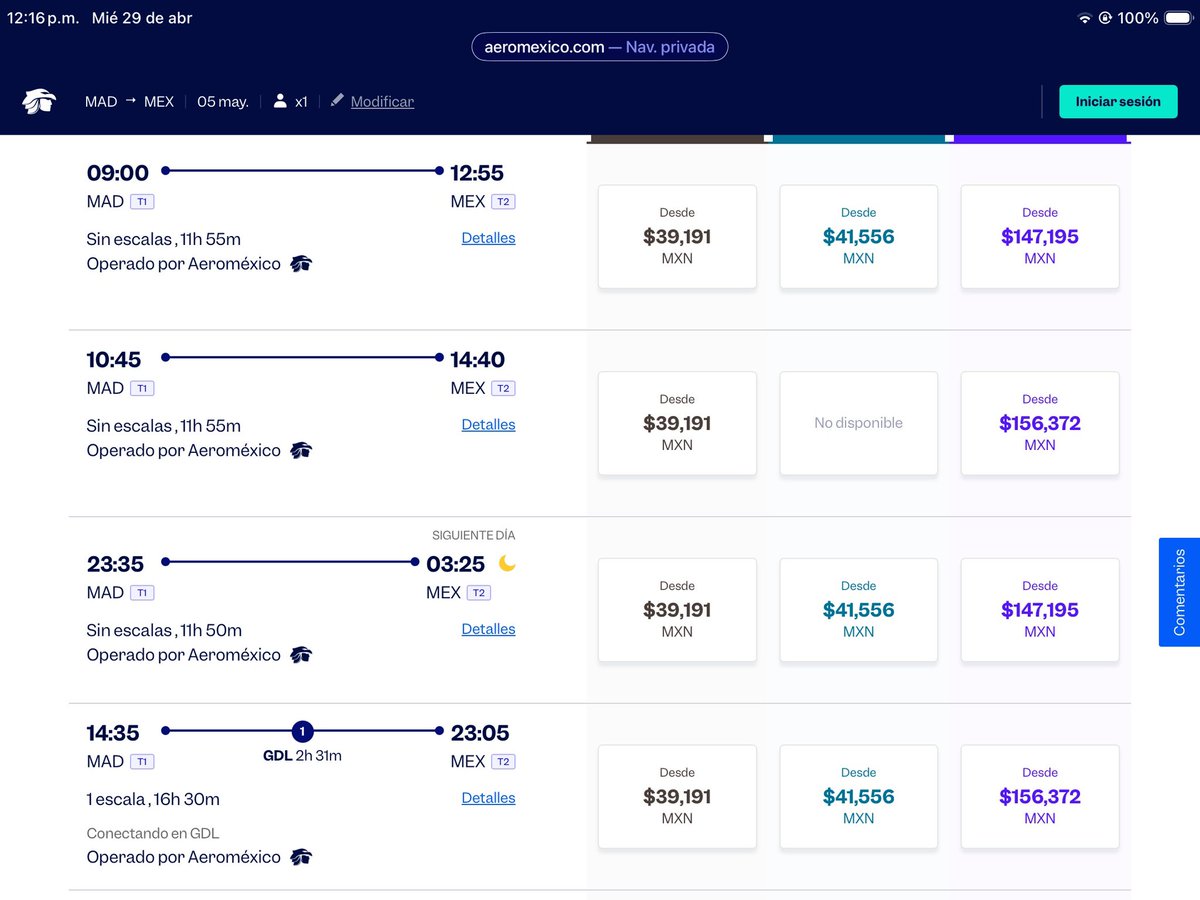Click the pencil edit icon beside Modificar
The width and height of the screenshot is (1200, 900).
[x=336, y=101]
